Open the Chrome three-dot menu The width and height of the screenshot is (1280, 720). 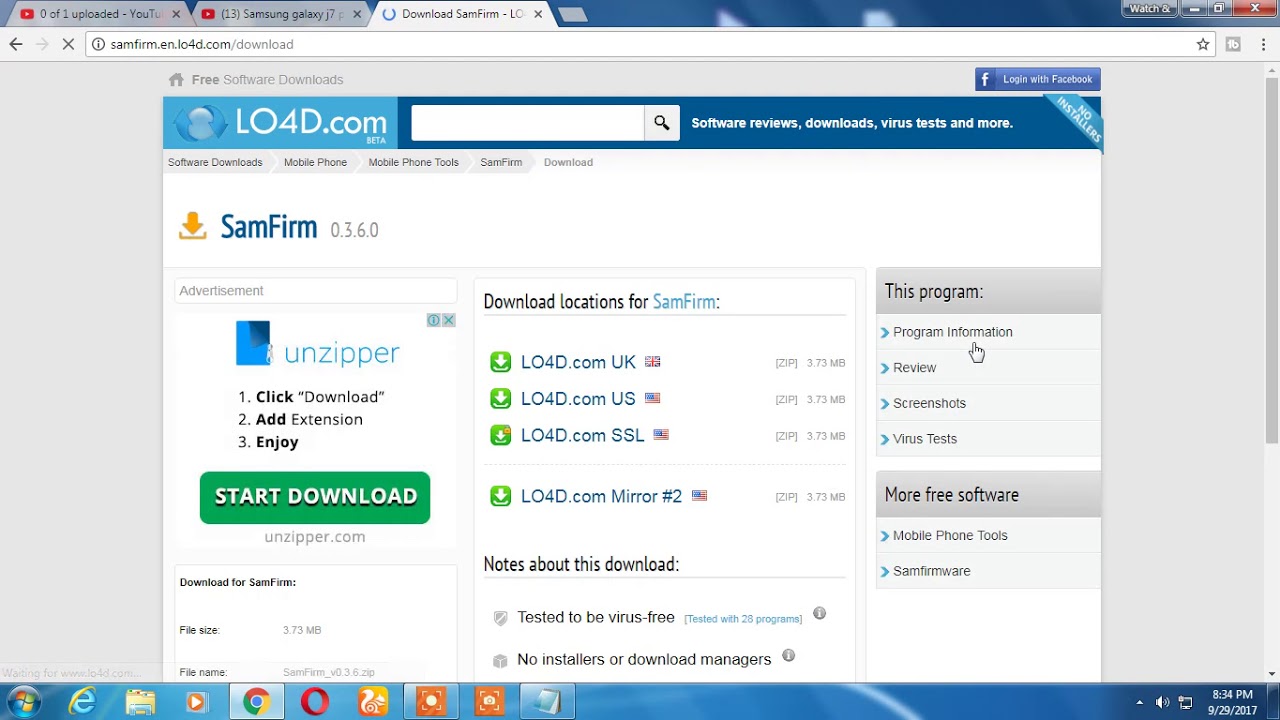tap(1264, 44)
